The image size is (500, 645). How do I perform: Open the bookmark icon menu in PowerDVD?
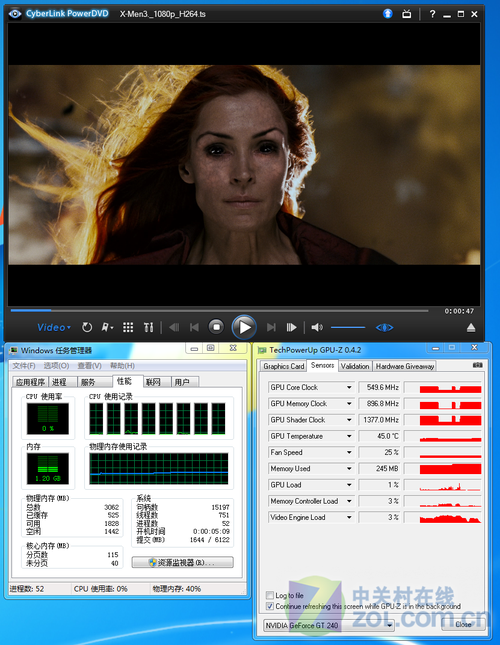tap(107, 327)
